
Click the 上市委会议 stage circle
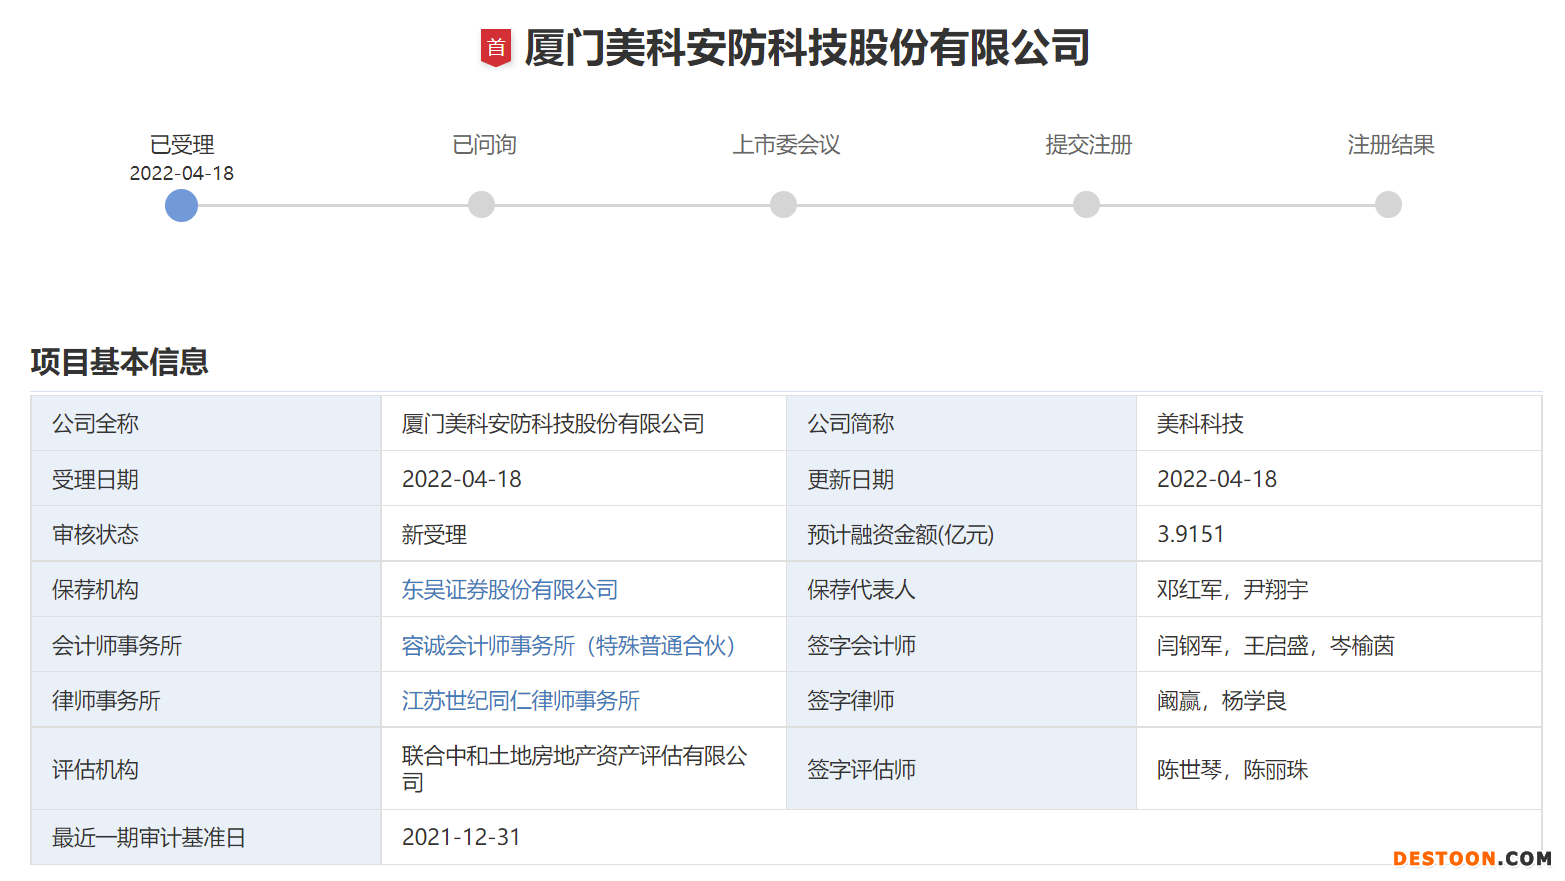click(x=784, y=204)
